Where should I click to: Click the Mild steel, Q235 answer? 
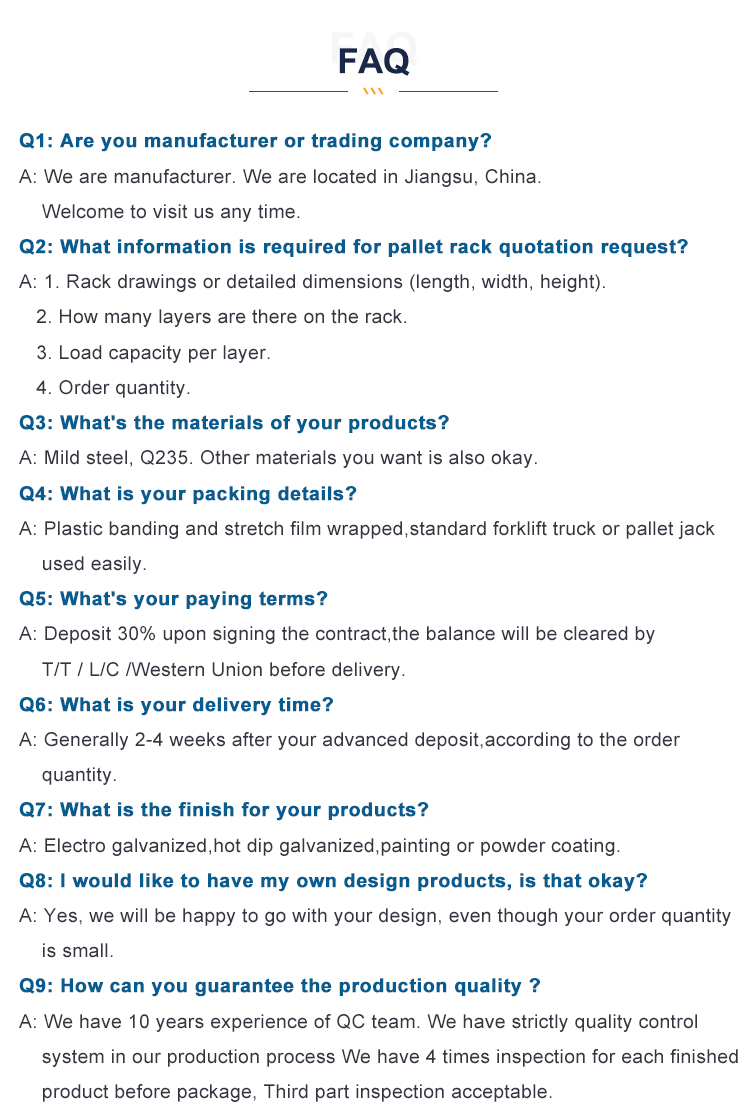(x=278, y=458)
